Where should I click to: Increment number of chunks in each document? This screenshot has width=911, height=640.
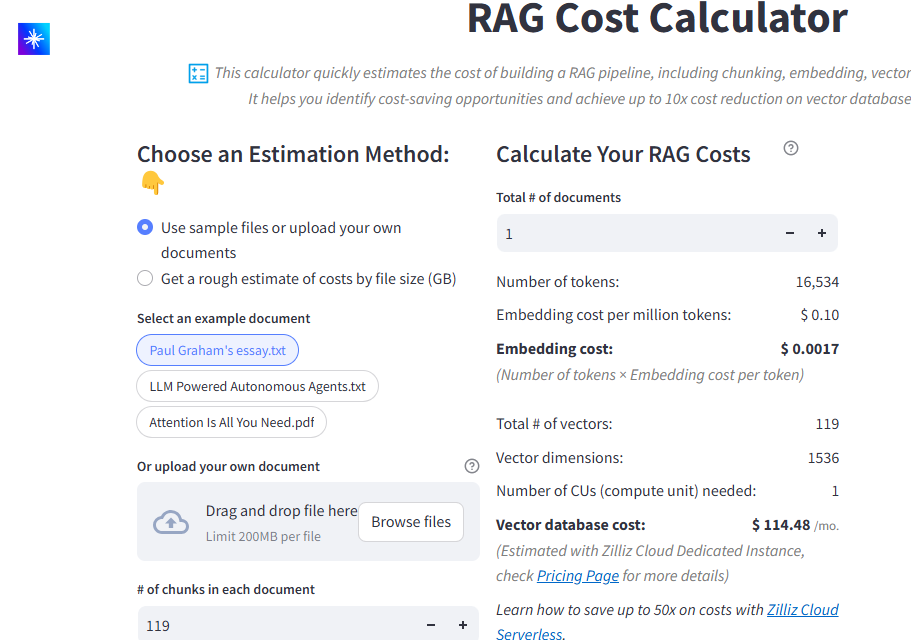(x=463, y=625)
